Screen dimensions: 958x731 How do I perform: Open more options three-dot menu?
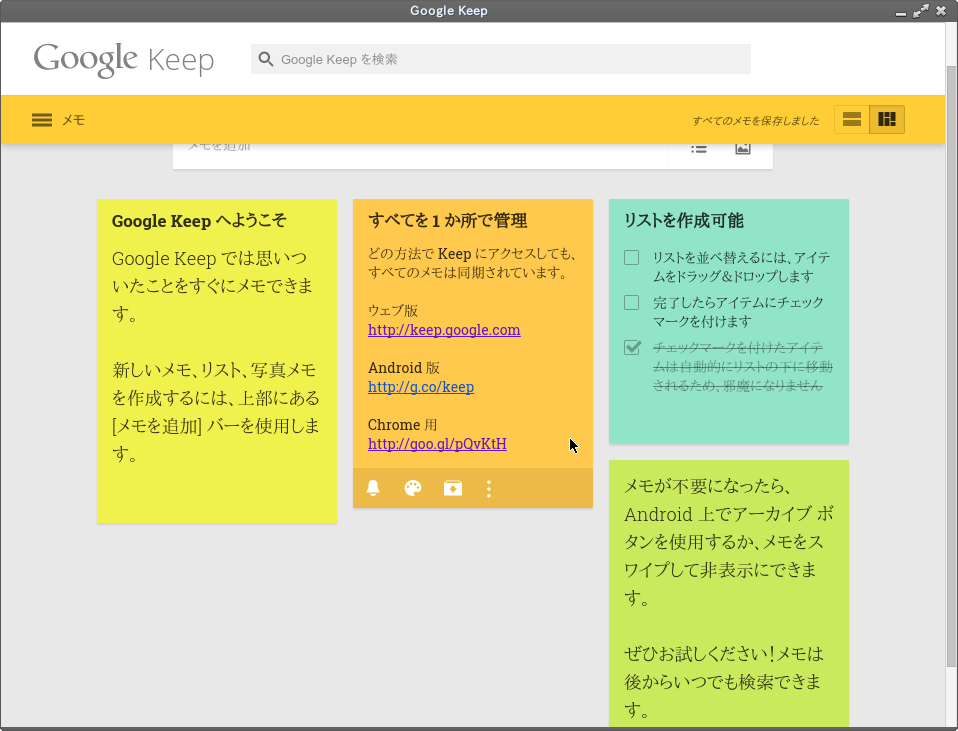point(489,488)
